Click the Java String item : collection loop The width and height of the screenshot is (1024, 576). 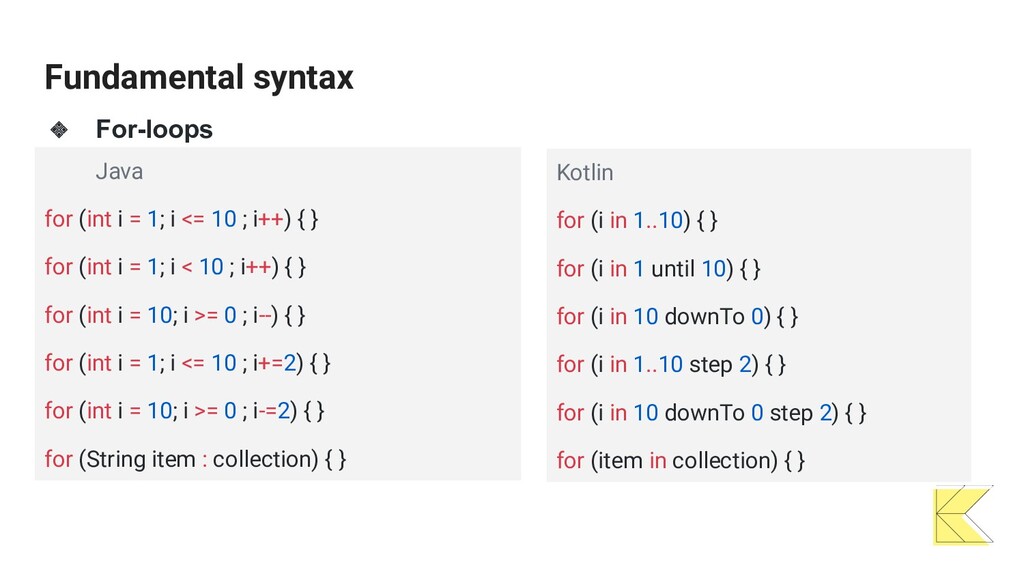[x=195, y=459]
